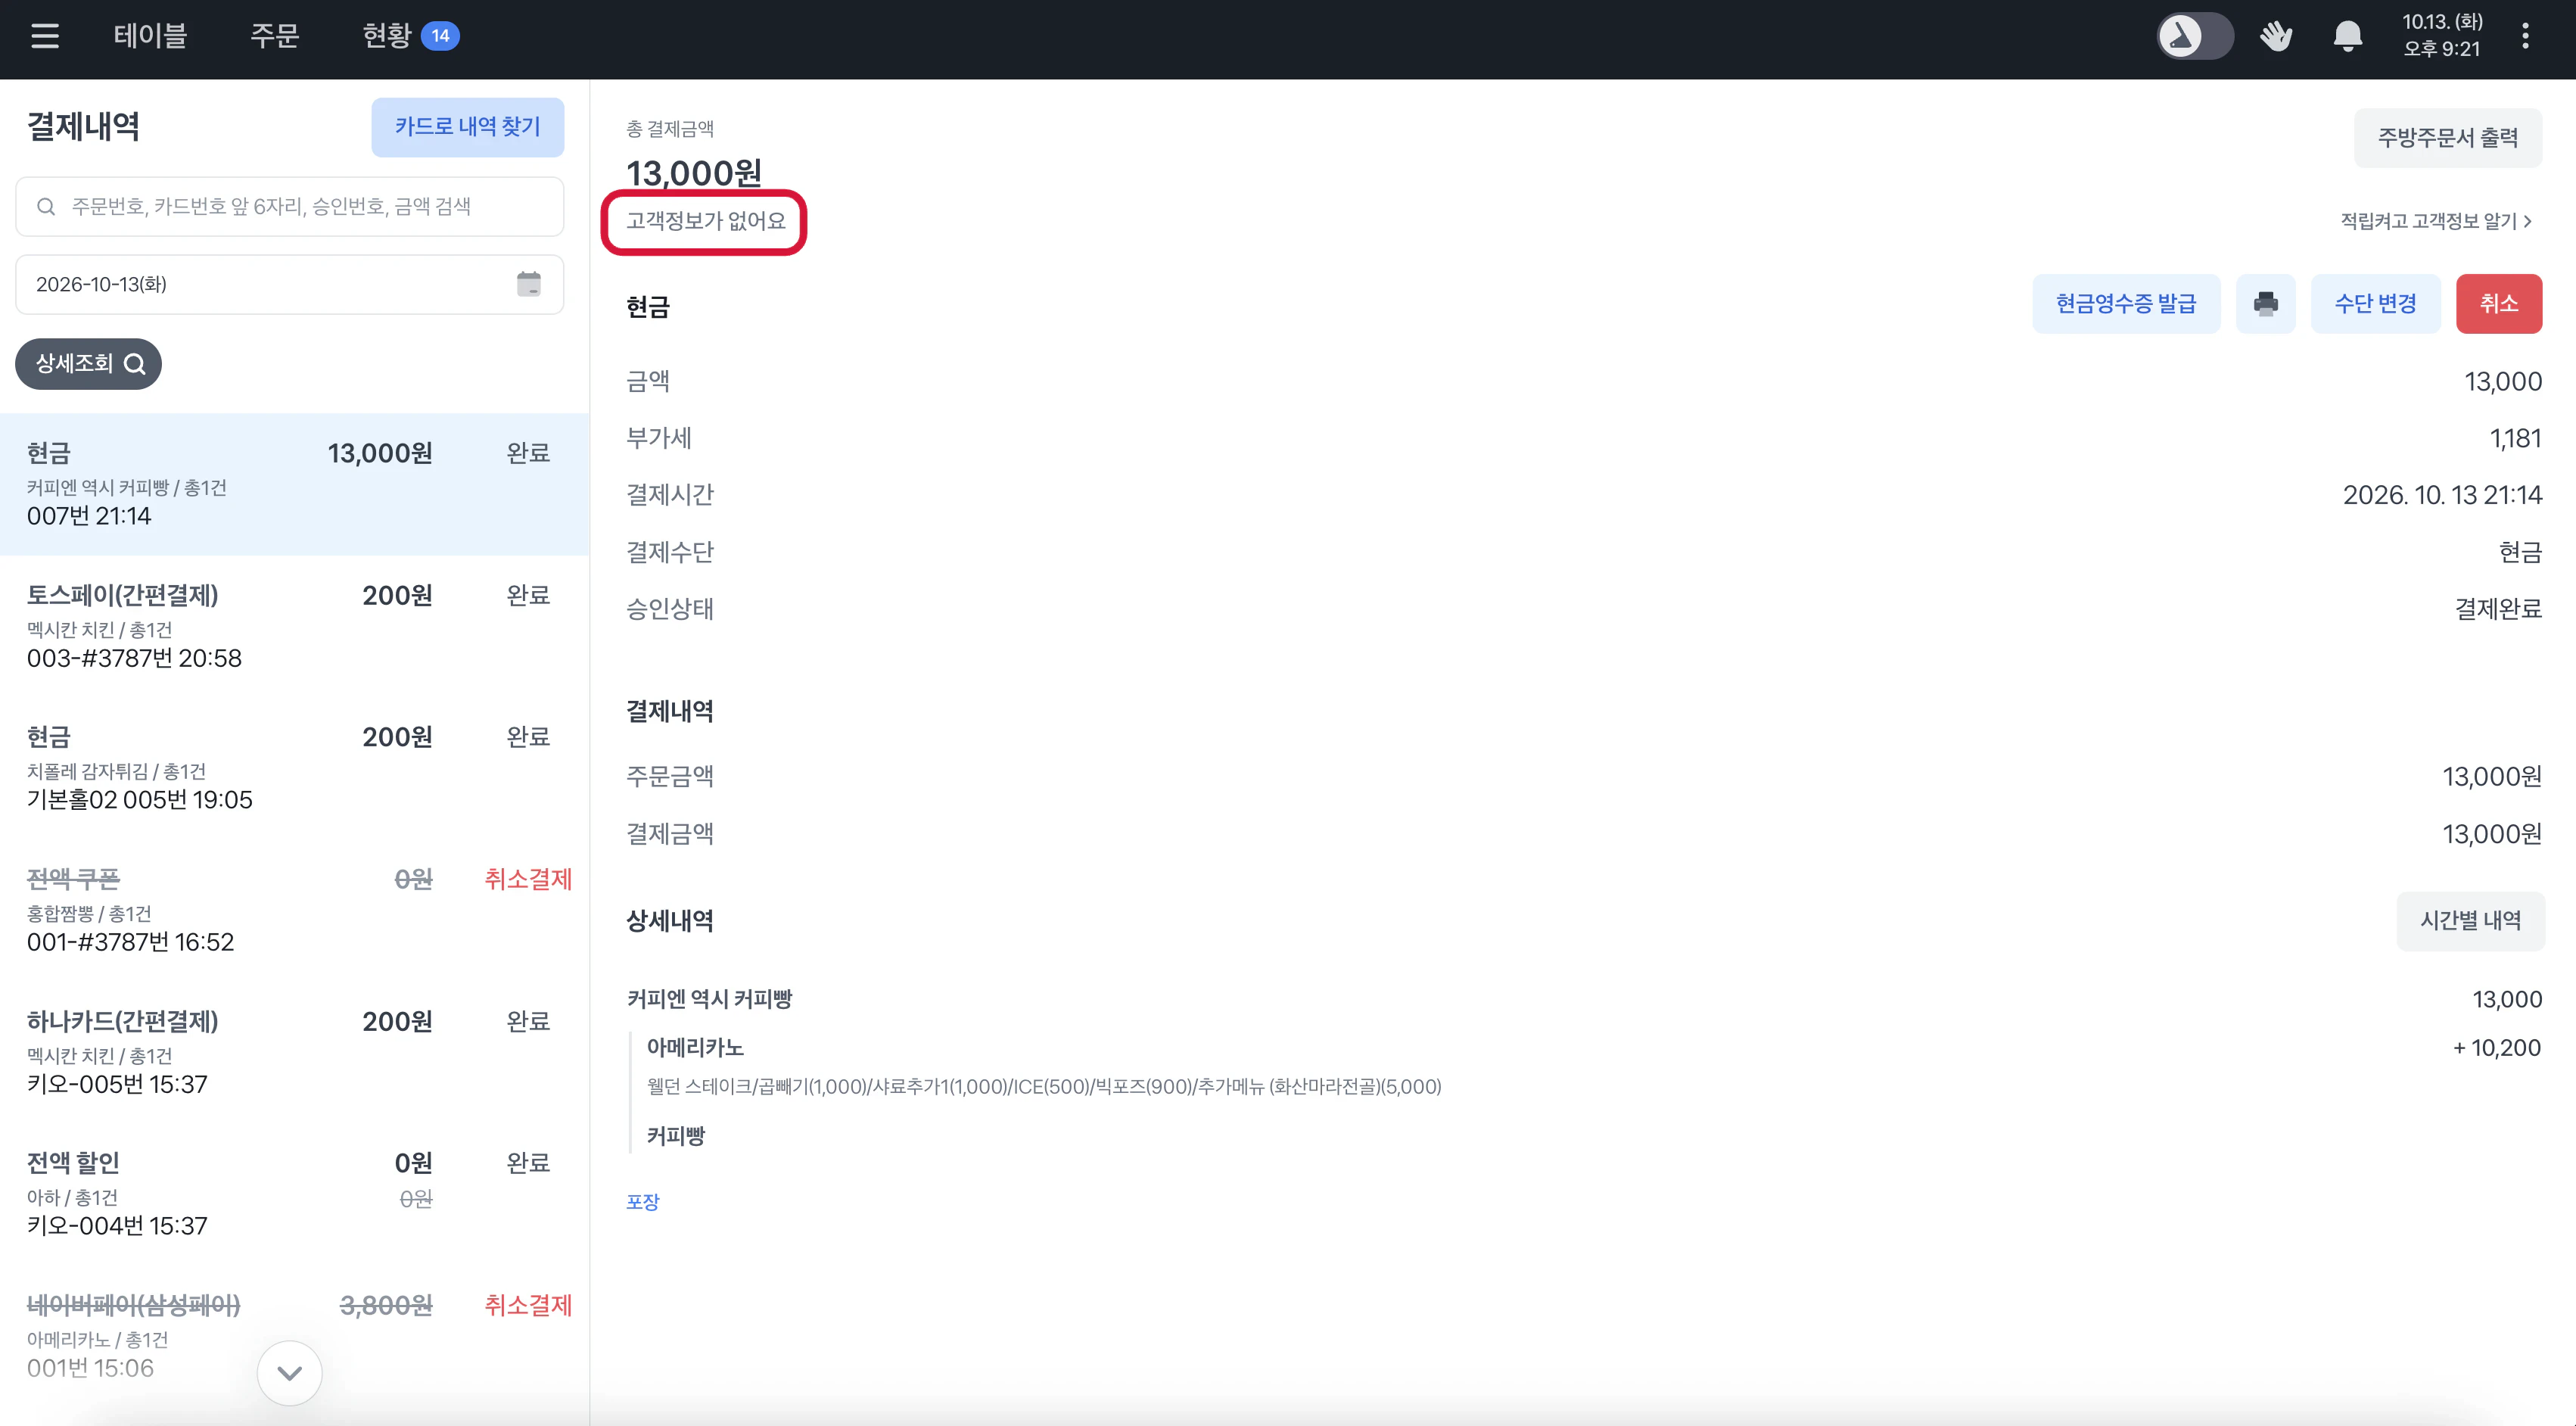Select the cancelled 전액 쿠폰 row
This screenshot has width=2576, height=1426.
pos(294,910)
